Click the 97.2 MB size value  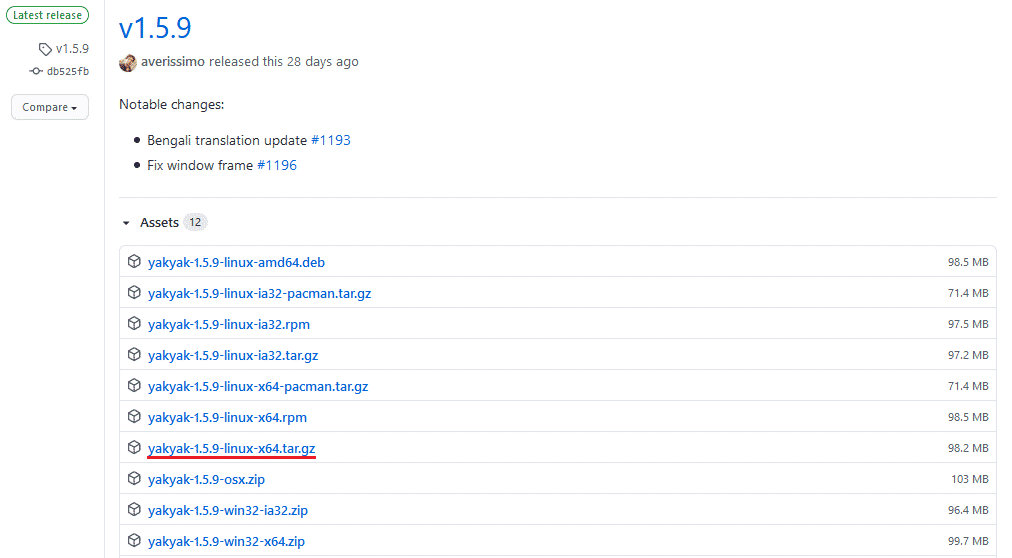coord(968,355)
